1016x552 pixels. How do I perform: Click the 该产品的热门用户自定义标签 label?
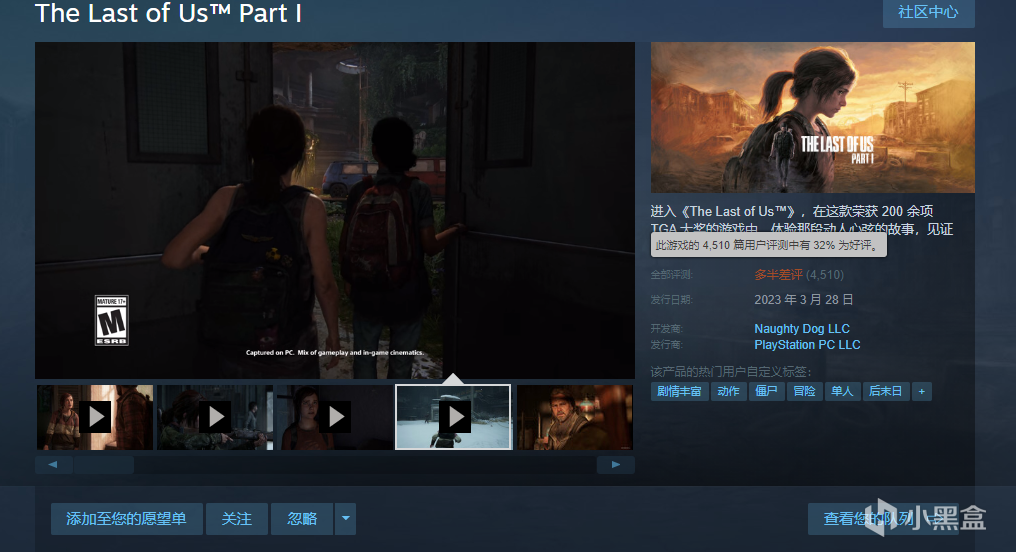[x=731, y=372]
